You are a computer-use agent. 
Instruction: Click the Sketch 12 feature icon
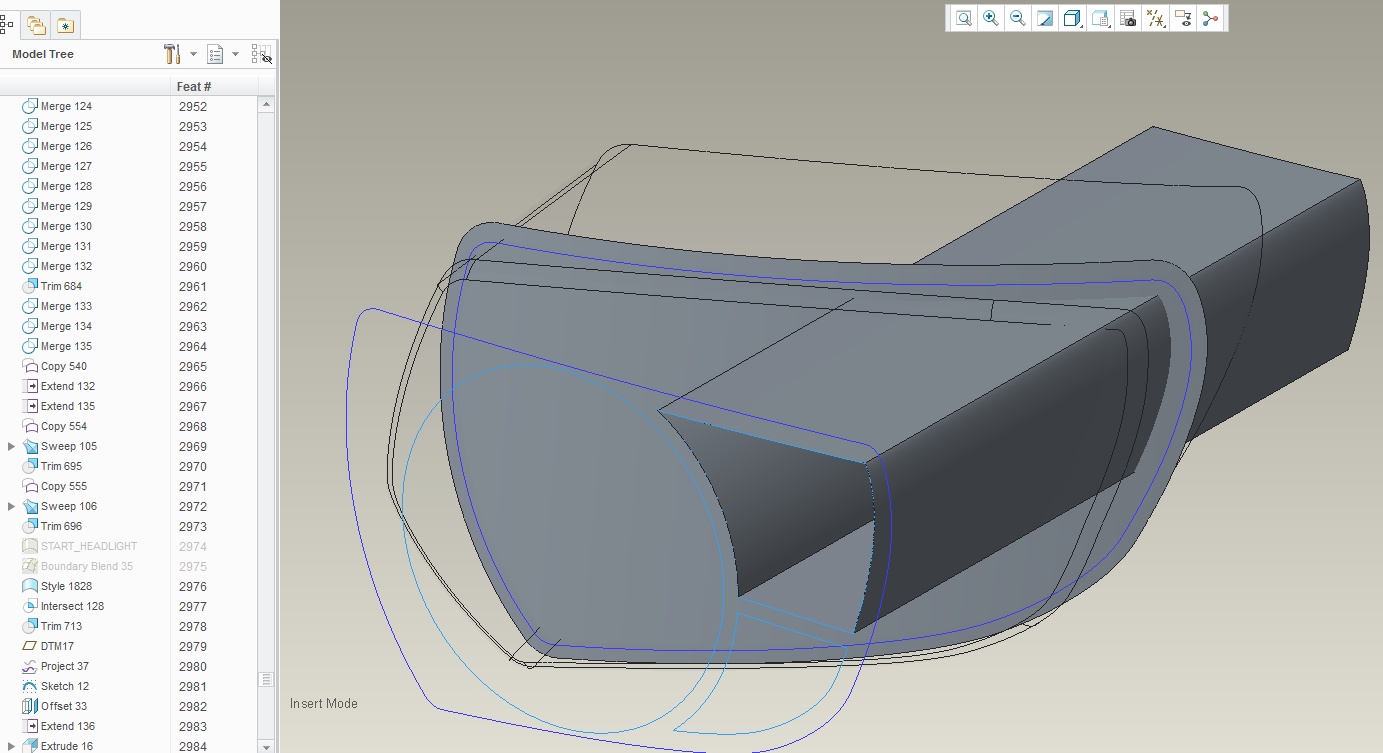[x=30, y=686]
